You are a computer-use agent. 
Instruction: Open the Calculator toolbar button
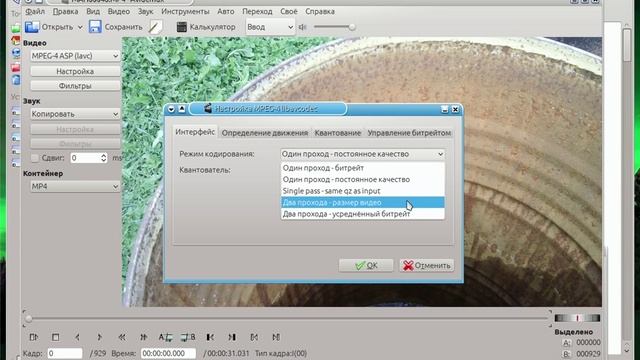click(x=206, y=27)
